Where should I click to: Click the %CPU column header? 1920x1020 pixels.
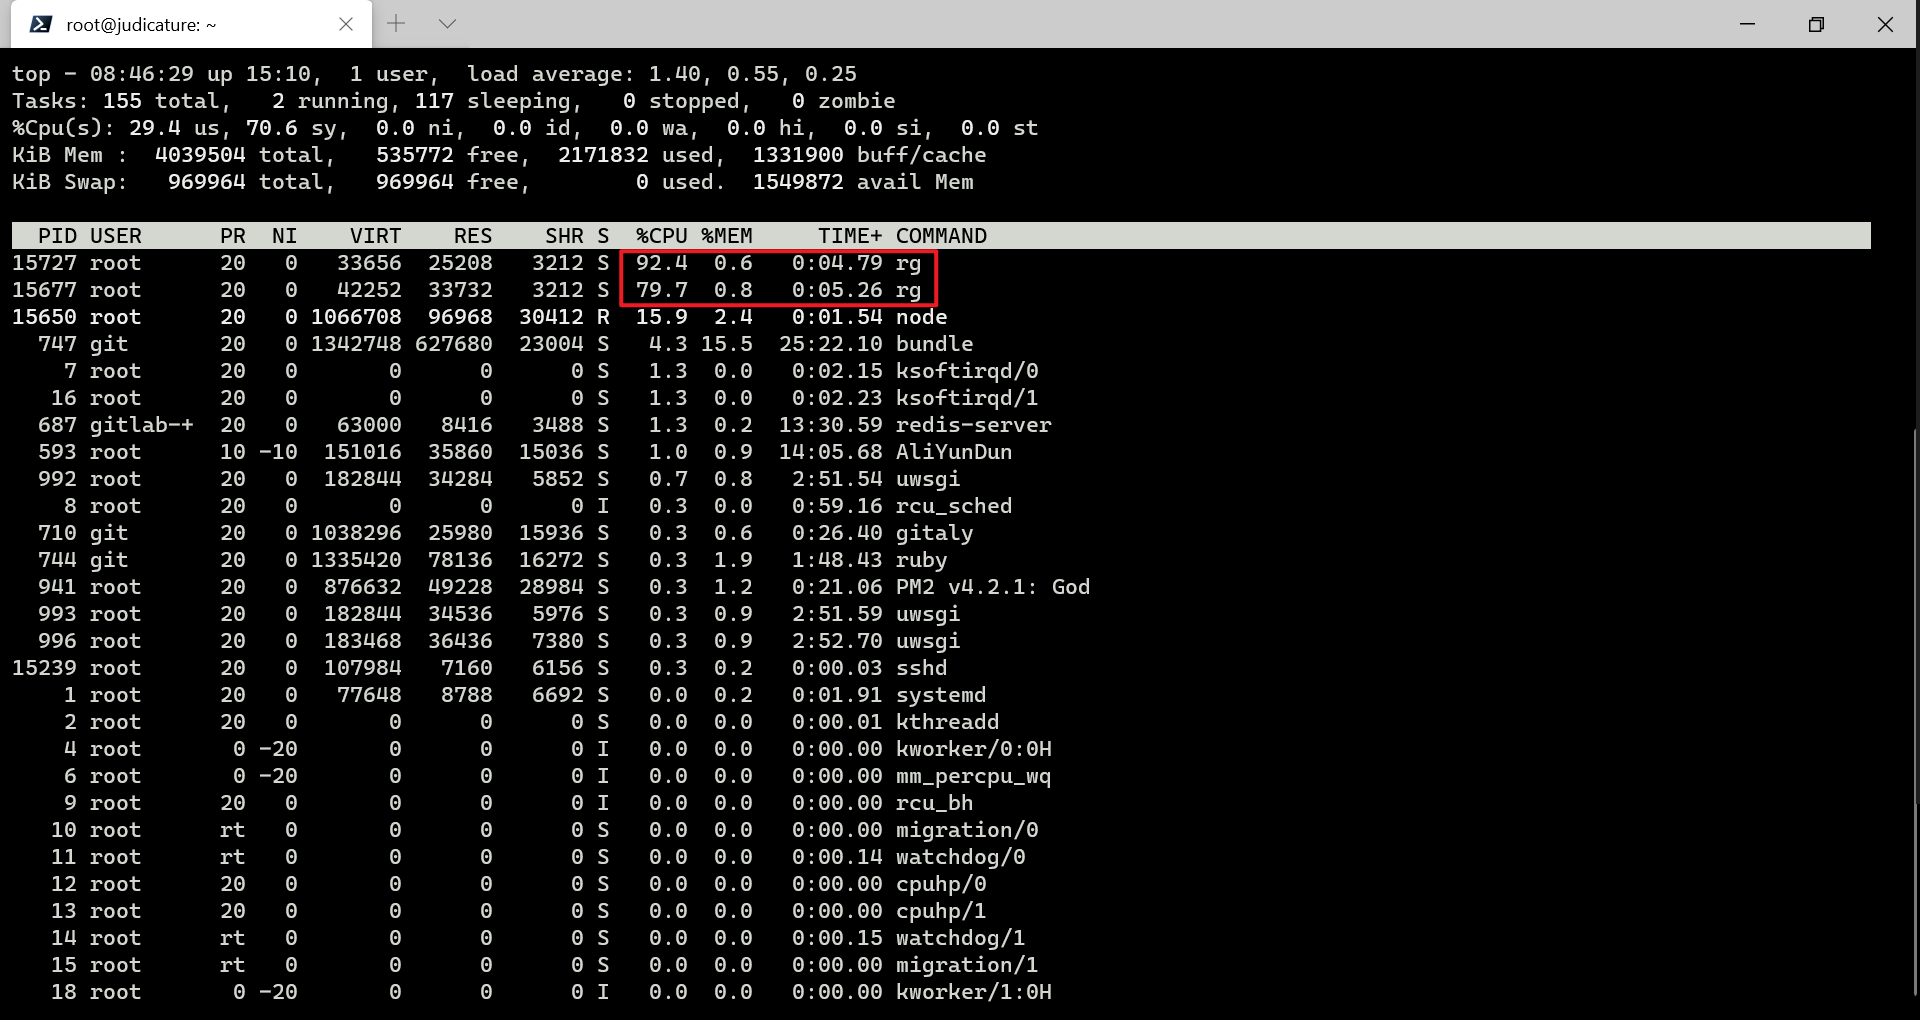[661, 235]
